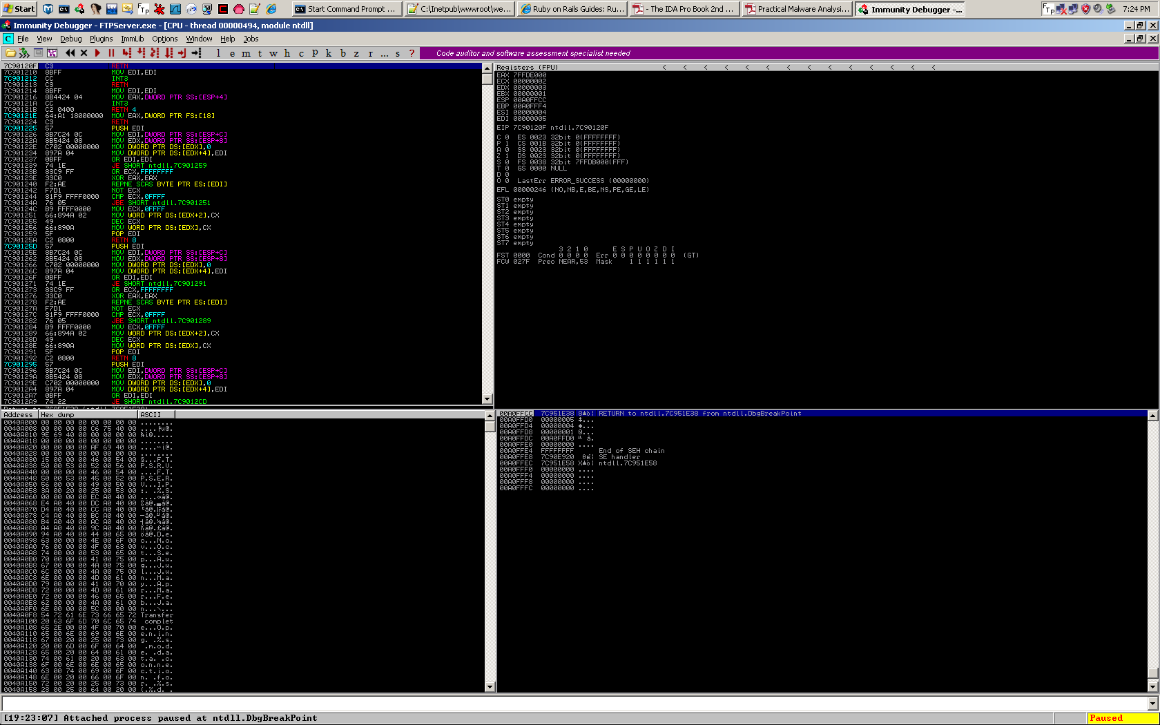Click the Pause execution icon in toolbar
Image resolution: width=1160 pixels, height=725 pixels.
point(110,53)
